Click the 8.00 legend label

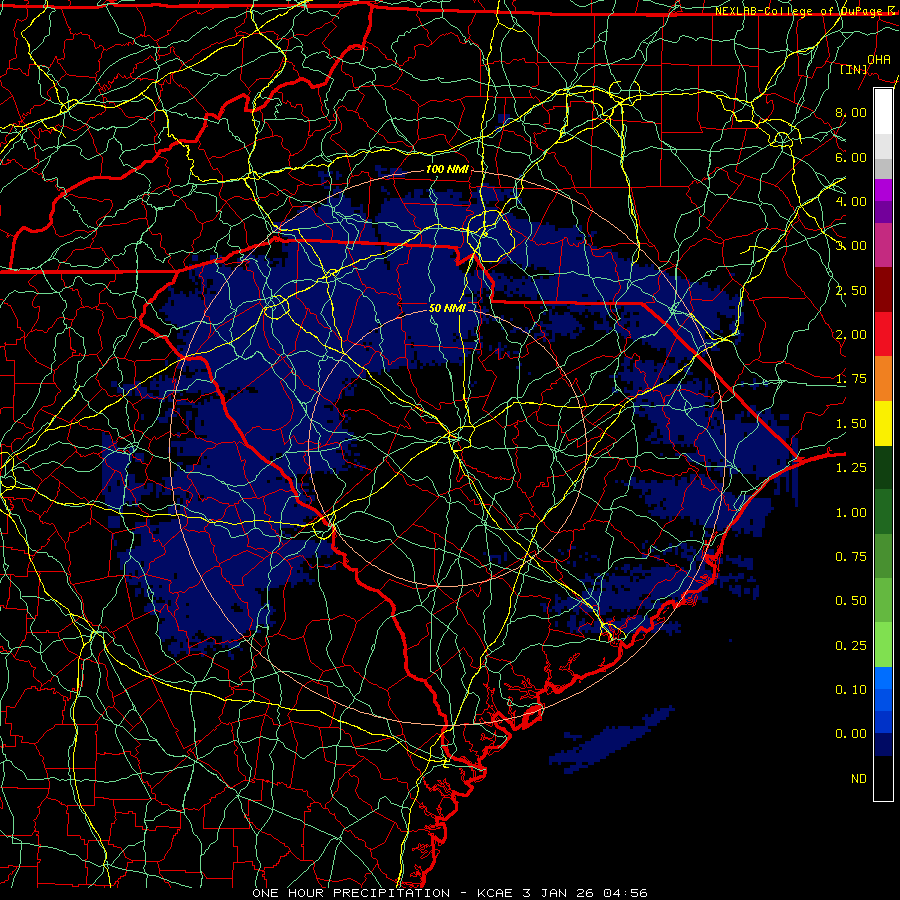click(x=851, y=112)
